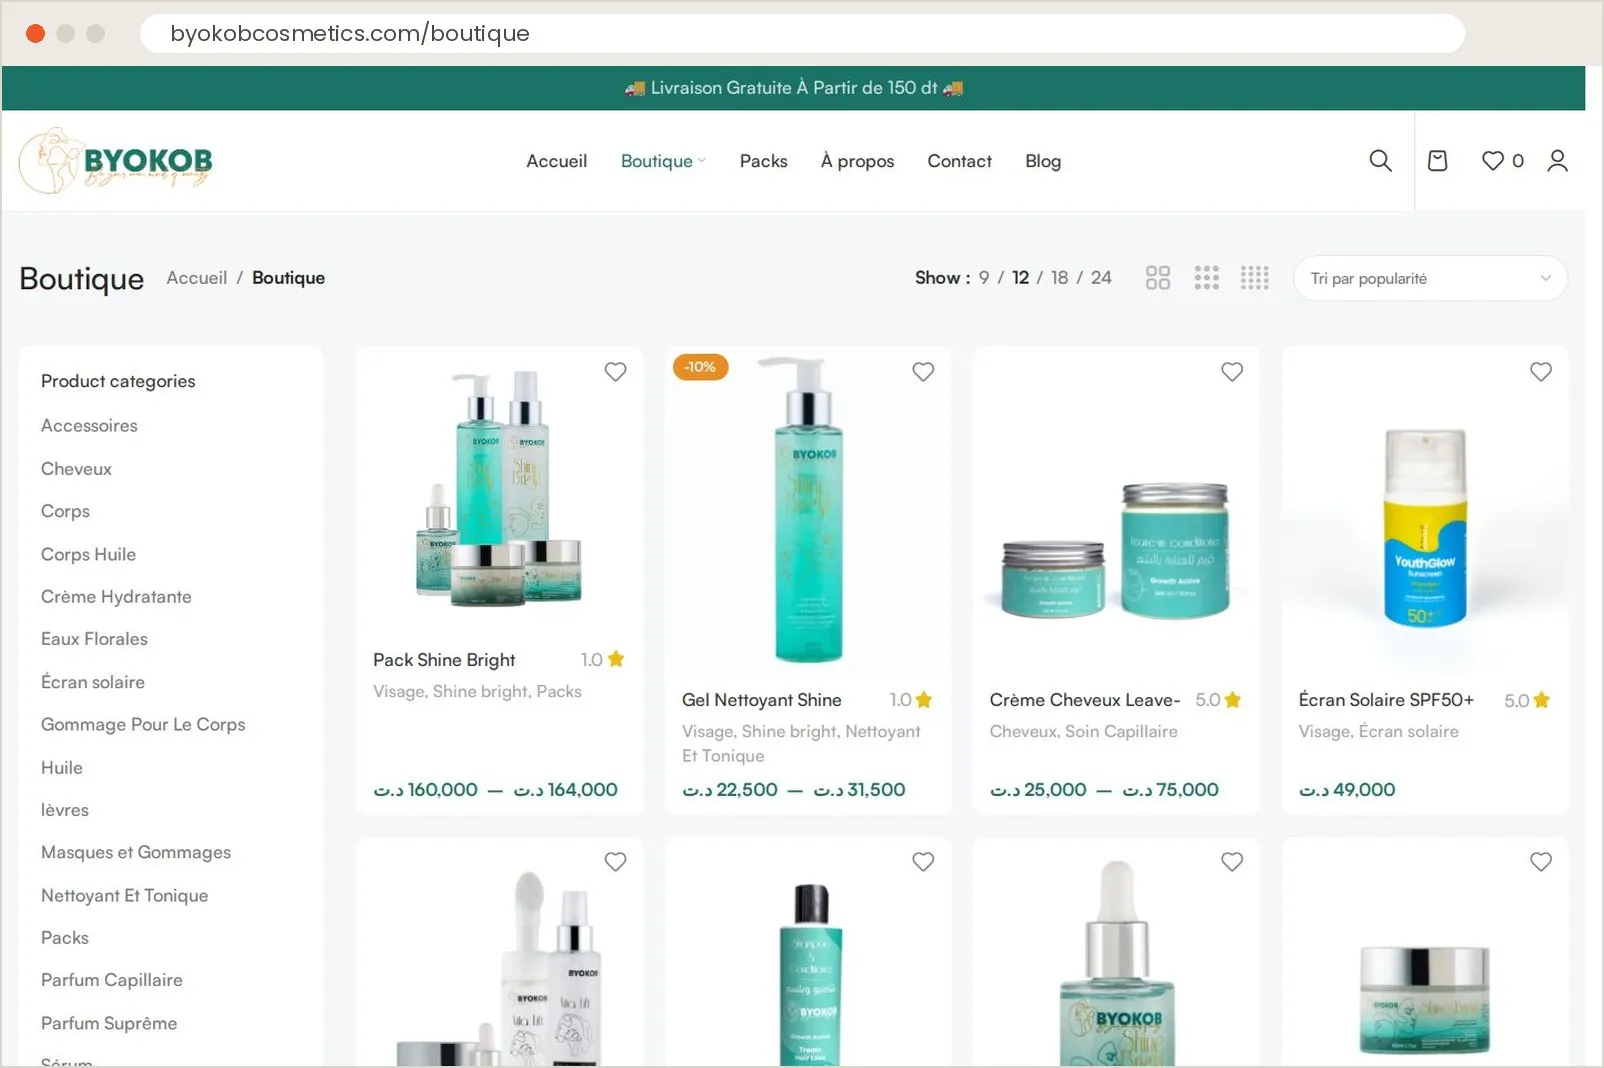
Task: Switch to two-column grid view
Action: pos(1158,278)
